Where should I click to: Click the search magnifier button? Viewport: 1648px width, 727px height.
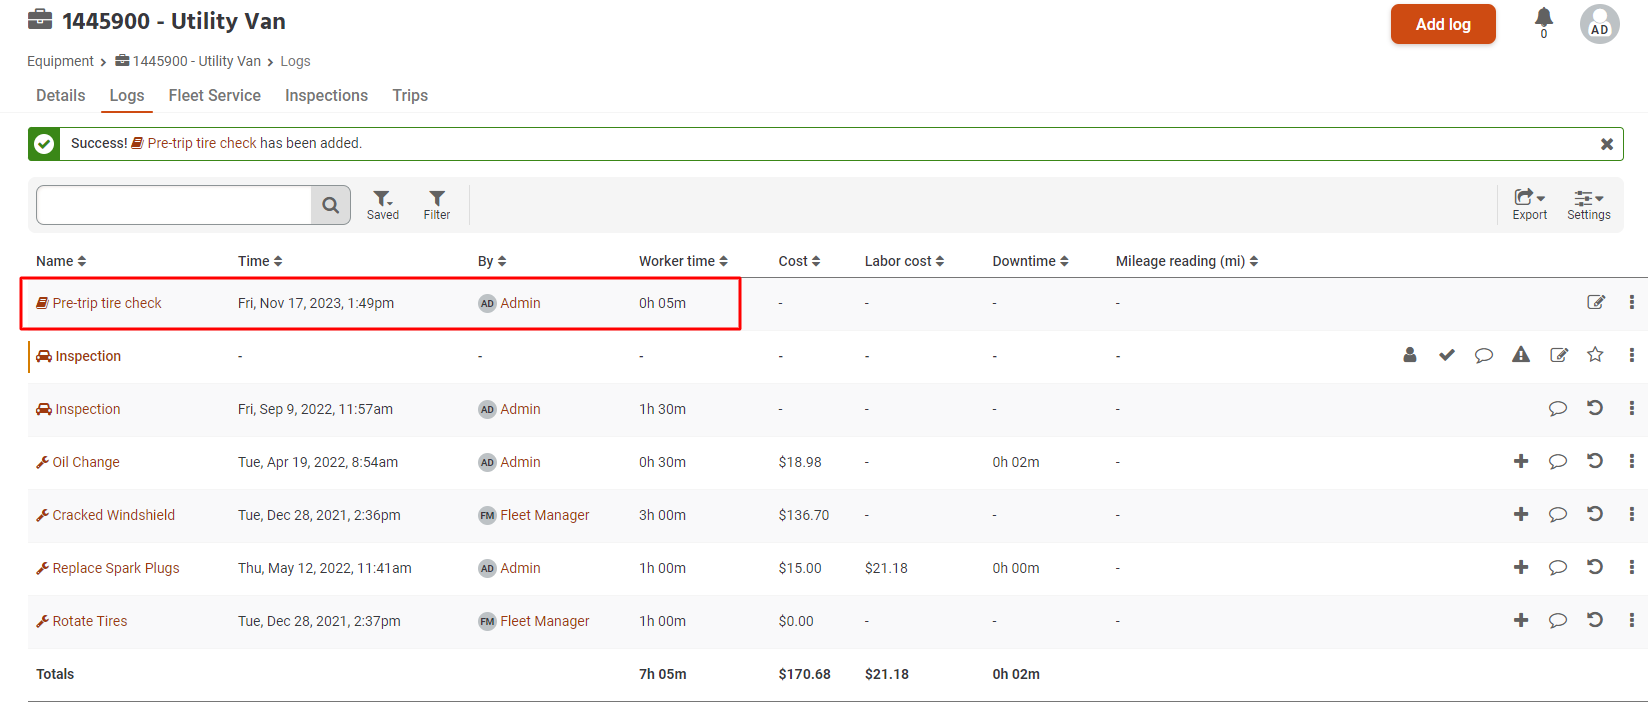330,206
